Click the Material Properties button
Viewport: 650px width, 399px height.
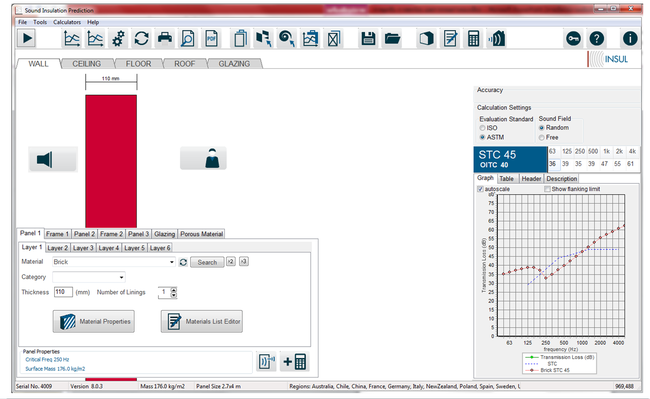coord(94,322)
